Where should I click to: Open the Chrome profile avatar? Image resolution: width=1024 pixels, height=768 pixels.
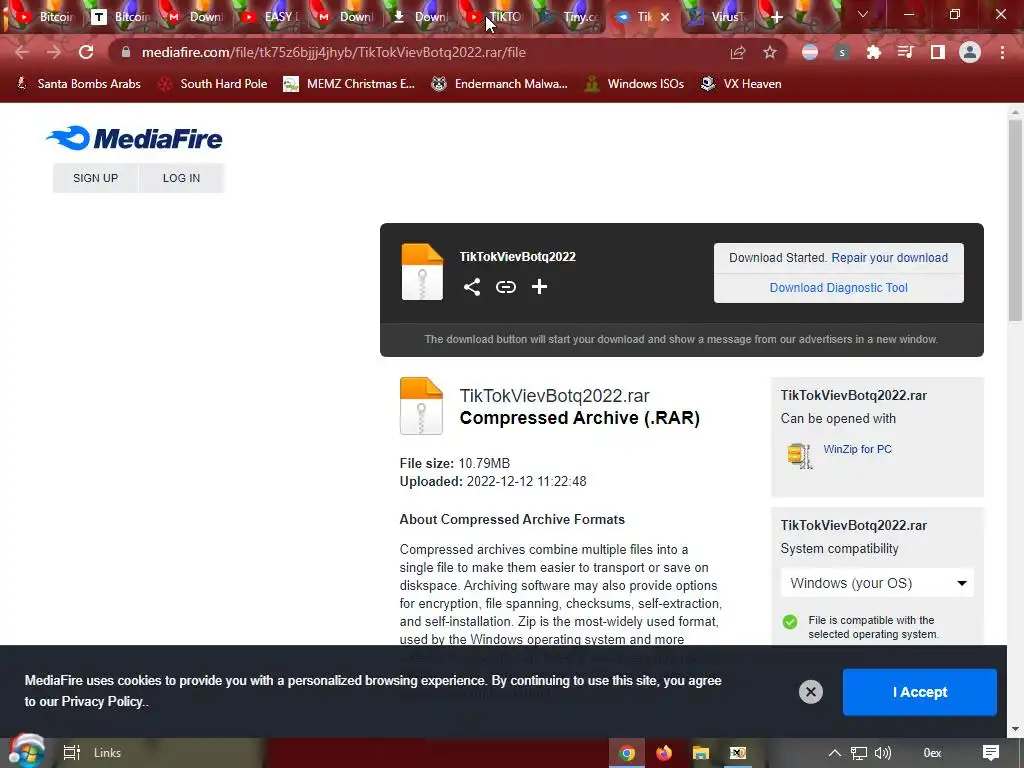coord(970,52)
